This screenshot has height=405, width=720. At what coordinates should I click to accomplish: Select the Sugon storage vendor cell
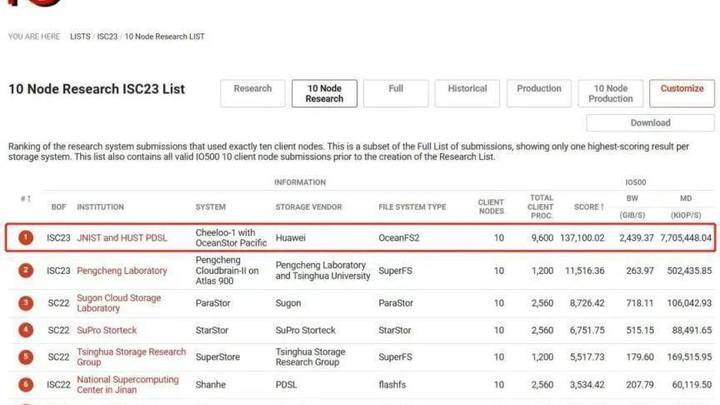tap(288, 303)
